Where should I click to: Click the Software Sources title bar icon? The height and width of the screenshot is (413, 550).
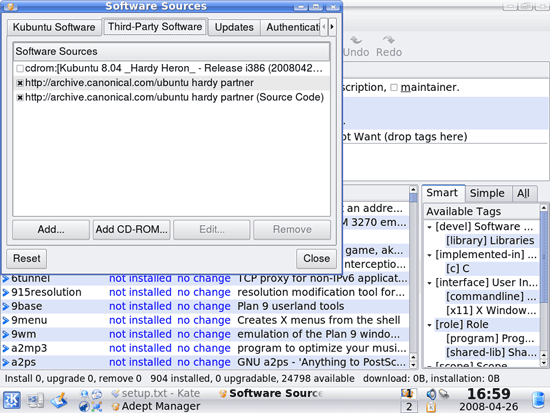pyautogui.click(x=11, y=6)
